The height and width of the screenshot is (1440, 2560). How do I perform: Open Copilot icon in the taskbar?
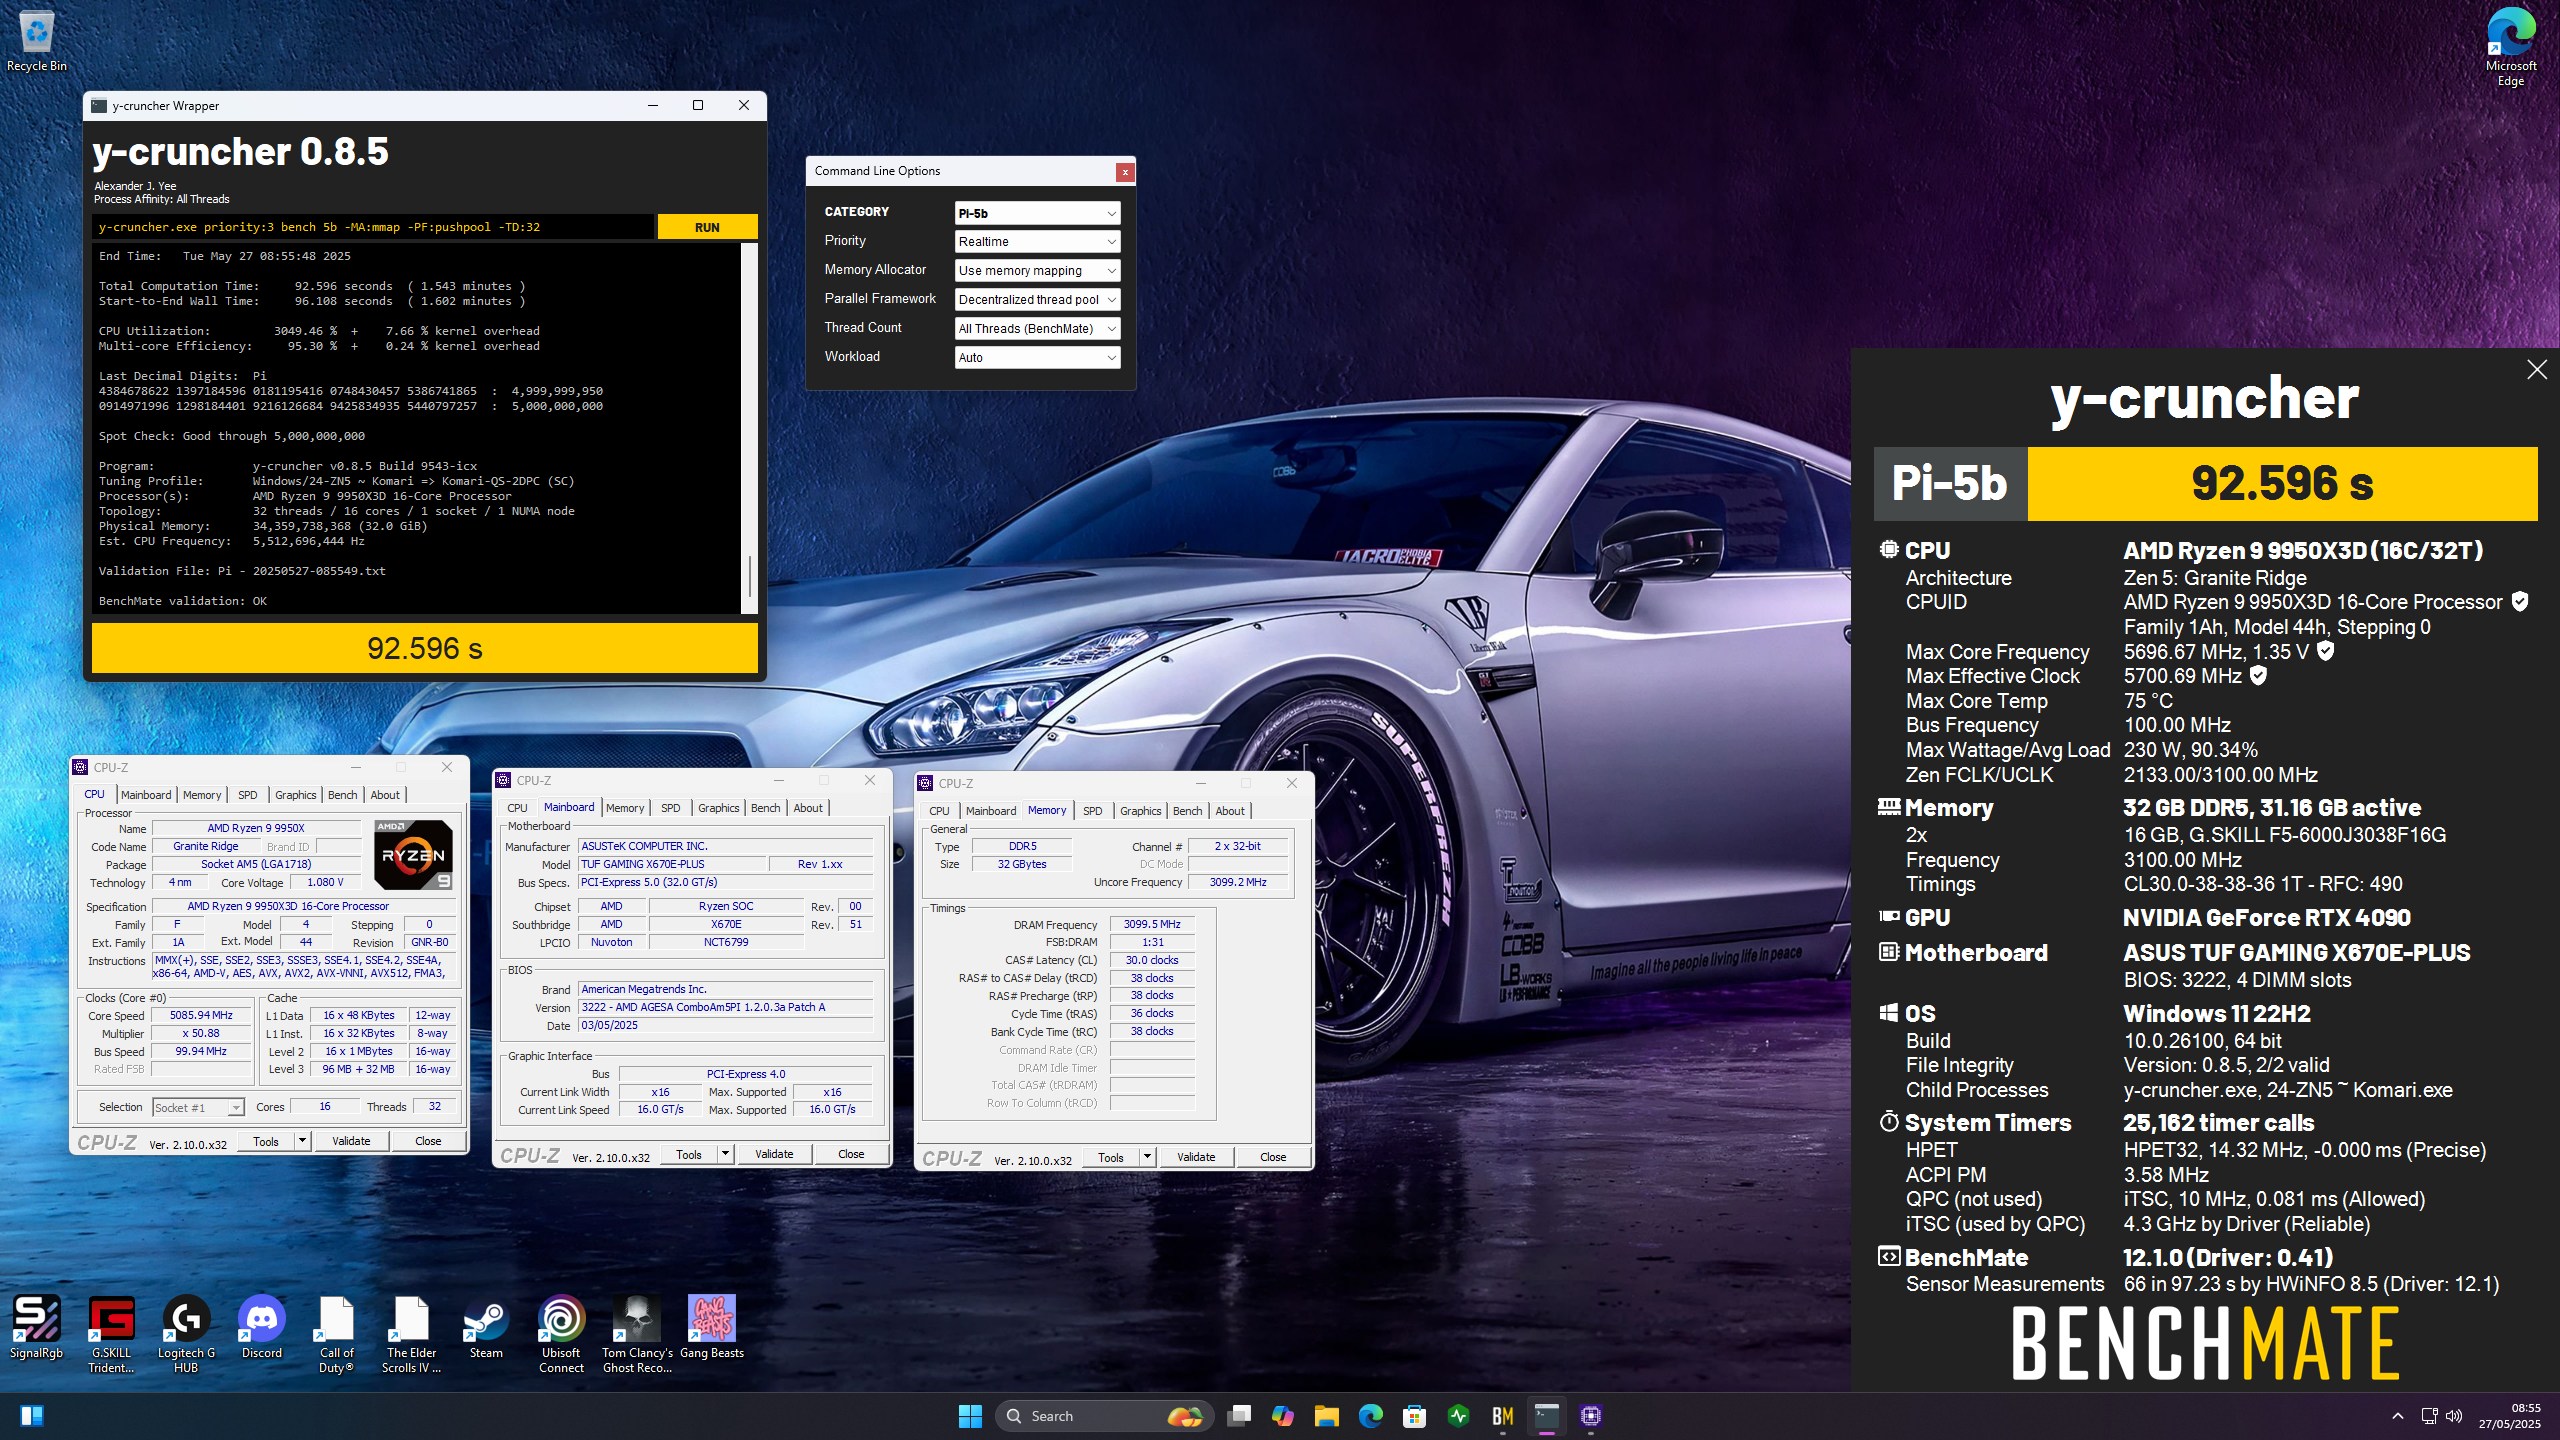coord(1283,1416)
